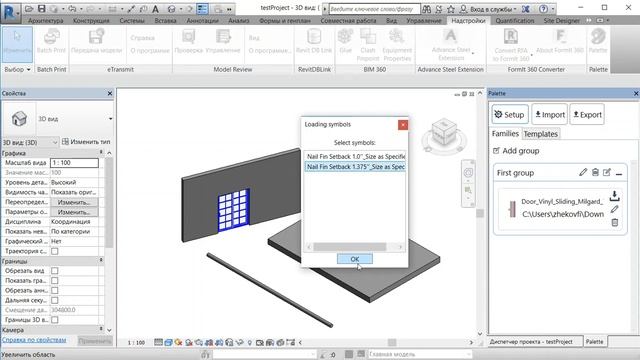
Task: Click the Help question mark icon
Action: pos(543,9)
